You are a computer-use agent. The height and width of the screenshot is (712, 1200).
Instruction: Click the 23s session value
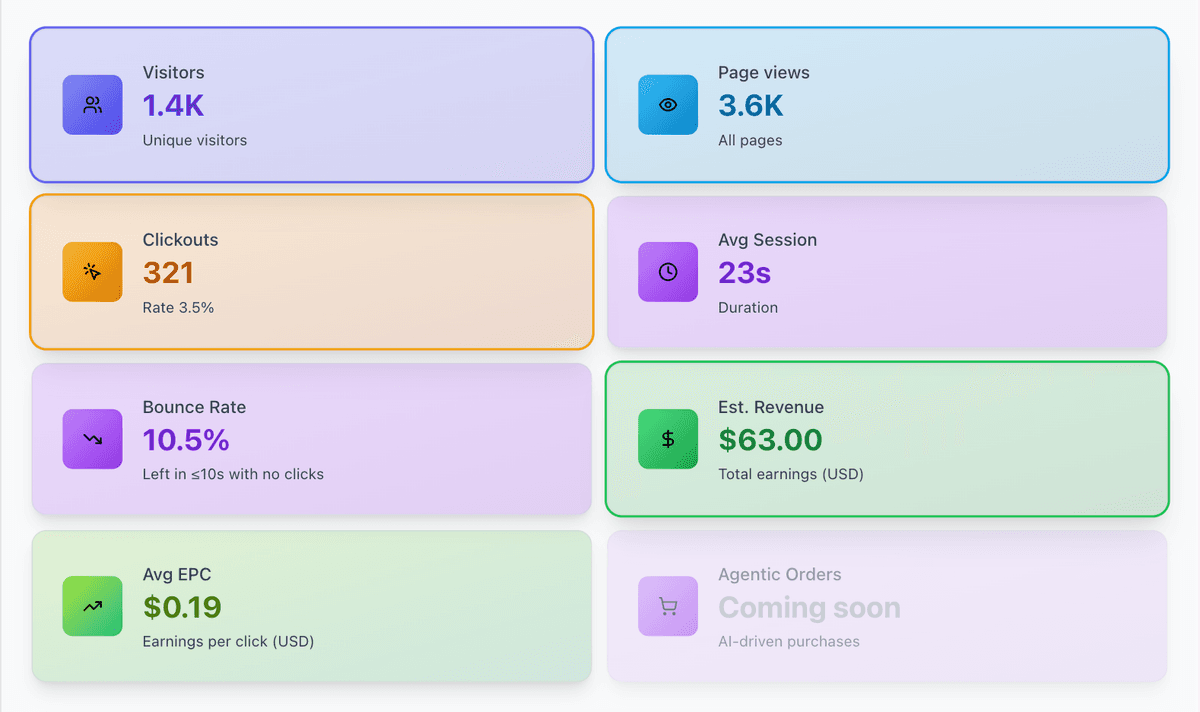(745, 272)
